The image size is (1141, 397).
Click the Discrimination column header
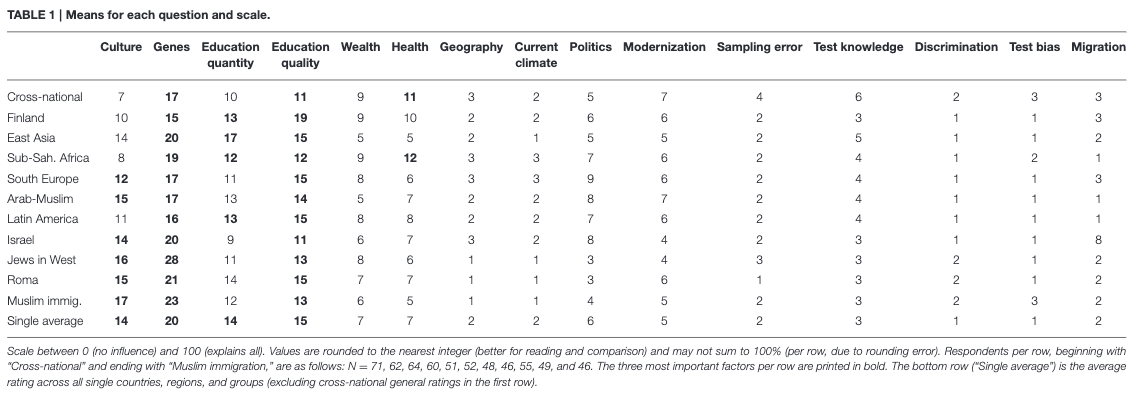956,47
